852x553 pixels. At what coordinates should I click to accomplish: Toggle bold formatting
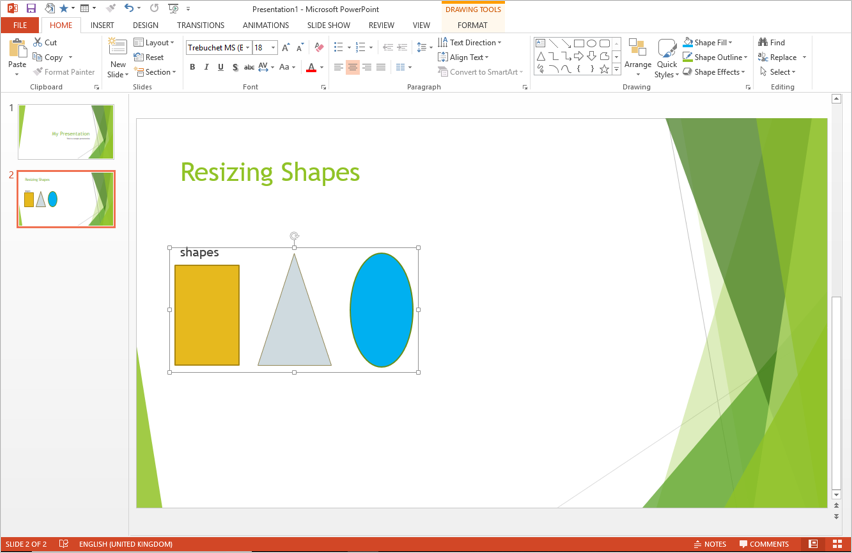click(x=192, y=68)
